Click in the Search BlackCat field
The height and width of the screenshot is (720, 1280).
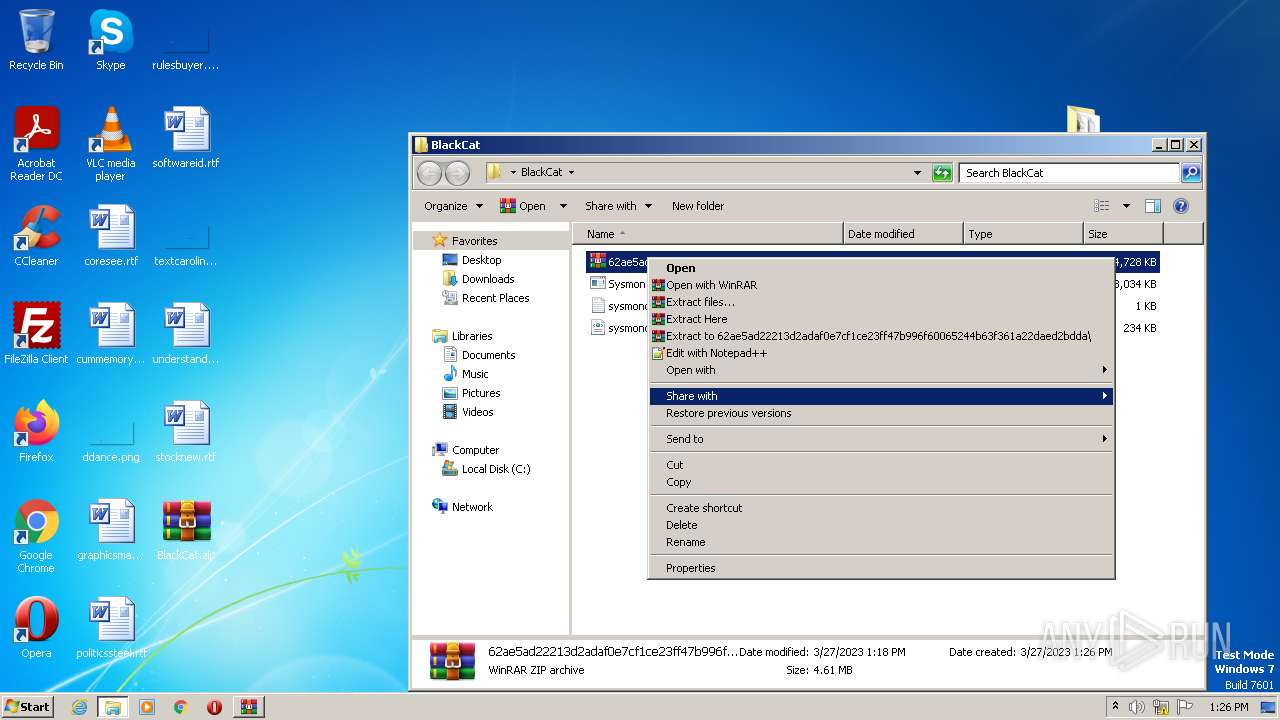click(1069, 173)
